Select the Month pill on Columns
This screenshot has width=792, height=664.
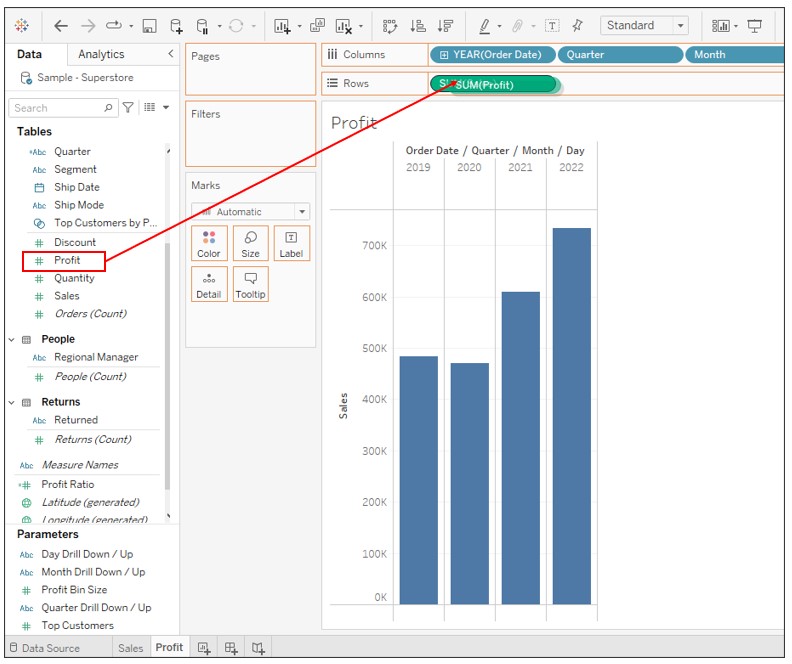pos(734,55)
